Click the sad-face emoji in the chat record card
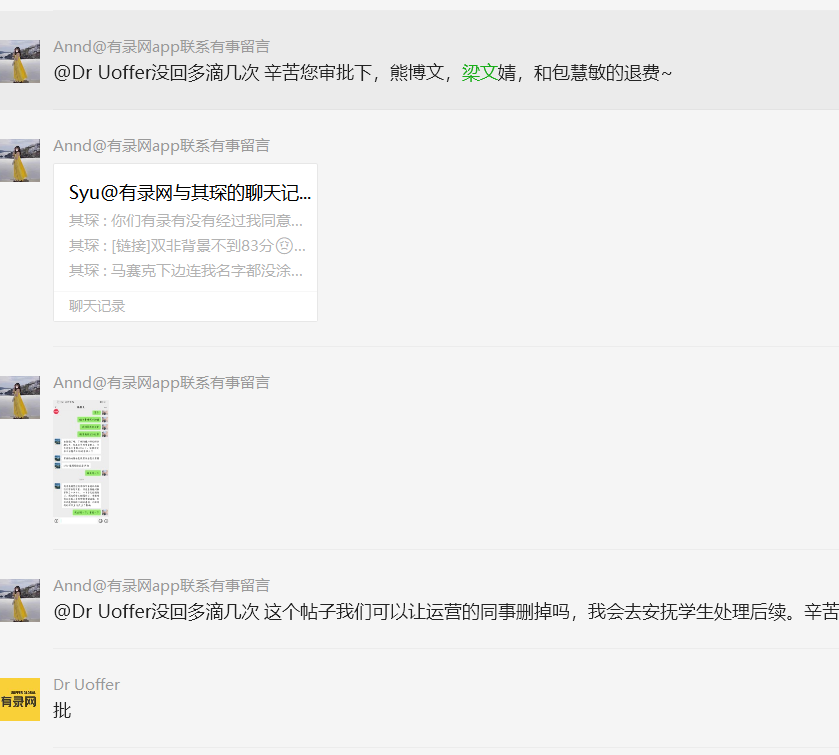 (x=284, y=246)
